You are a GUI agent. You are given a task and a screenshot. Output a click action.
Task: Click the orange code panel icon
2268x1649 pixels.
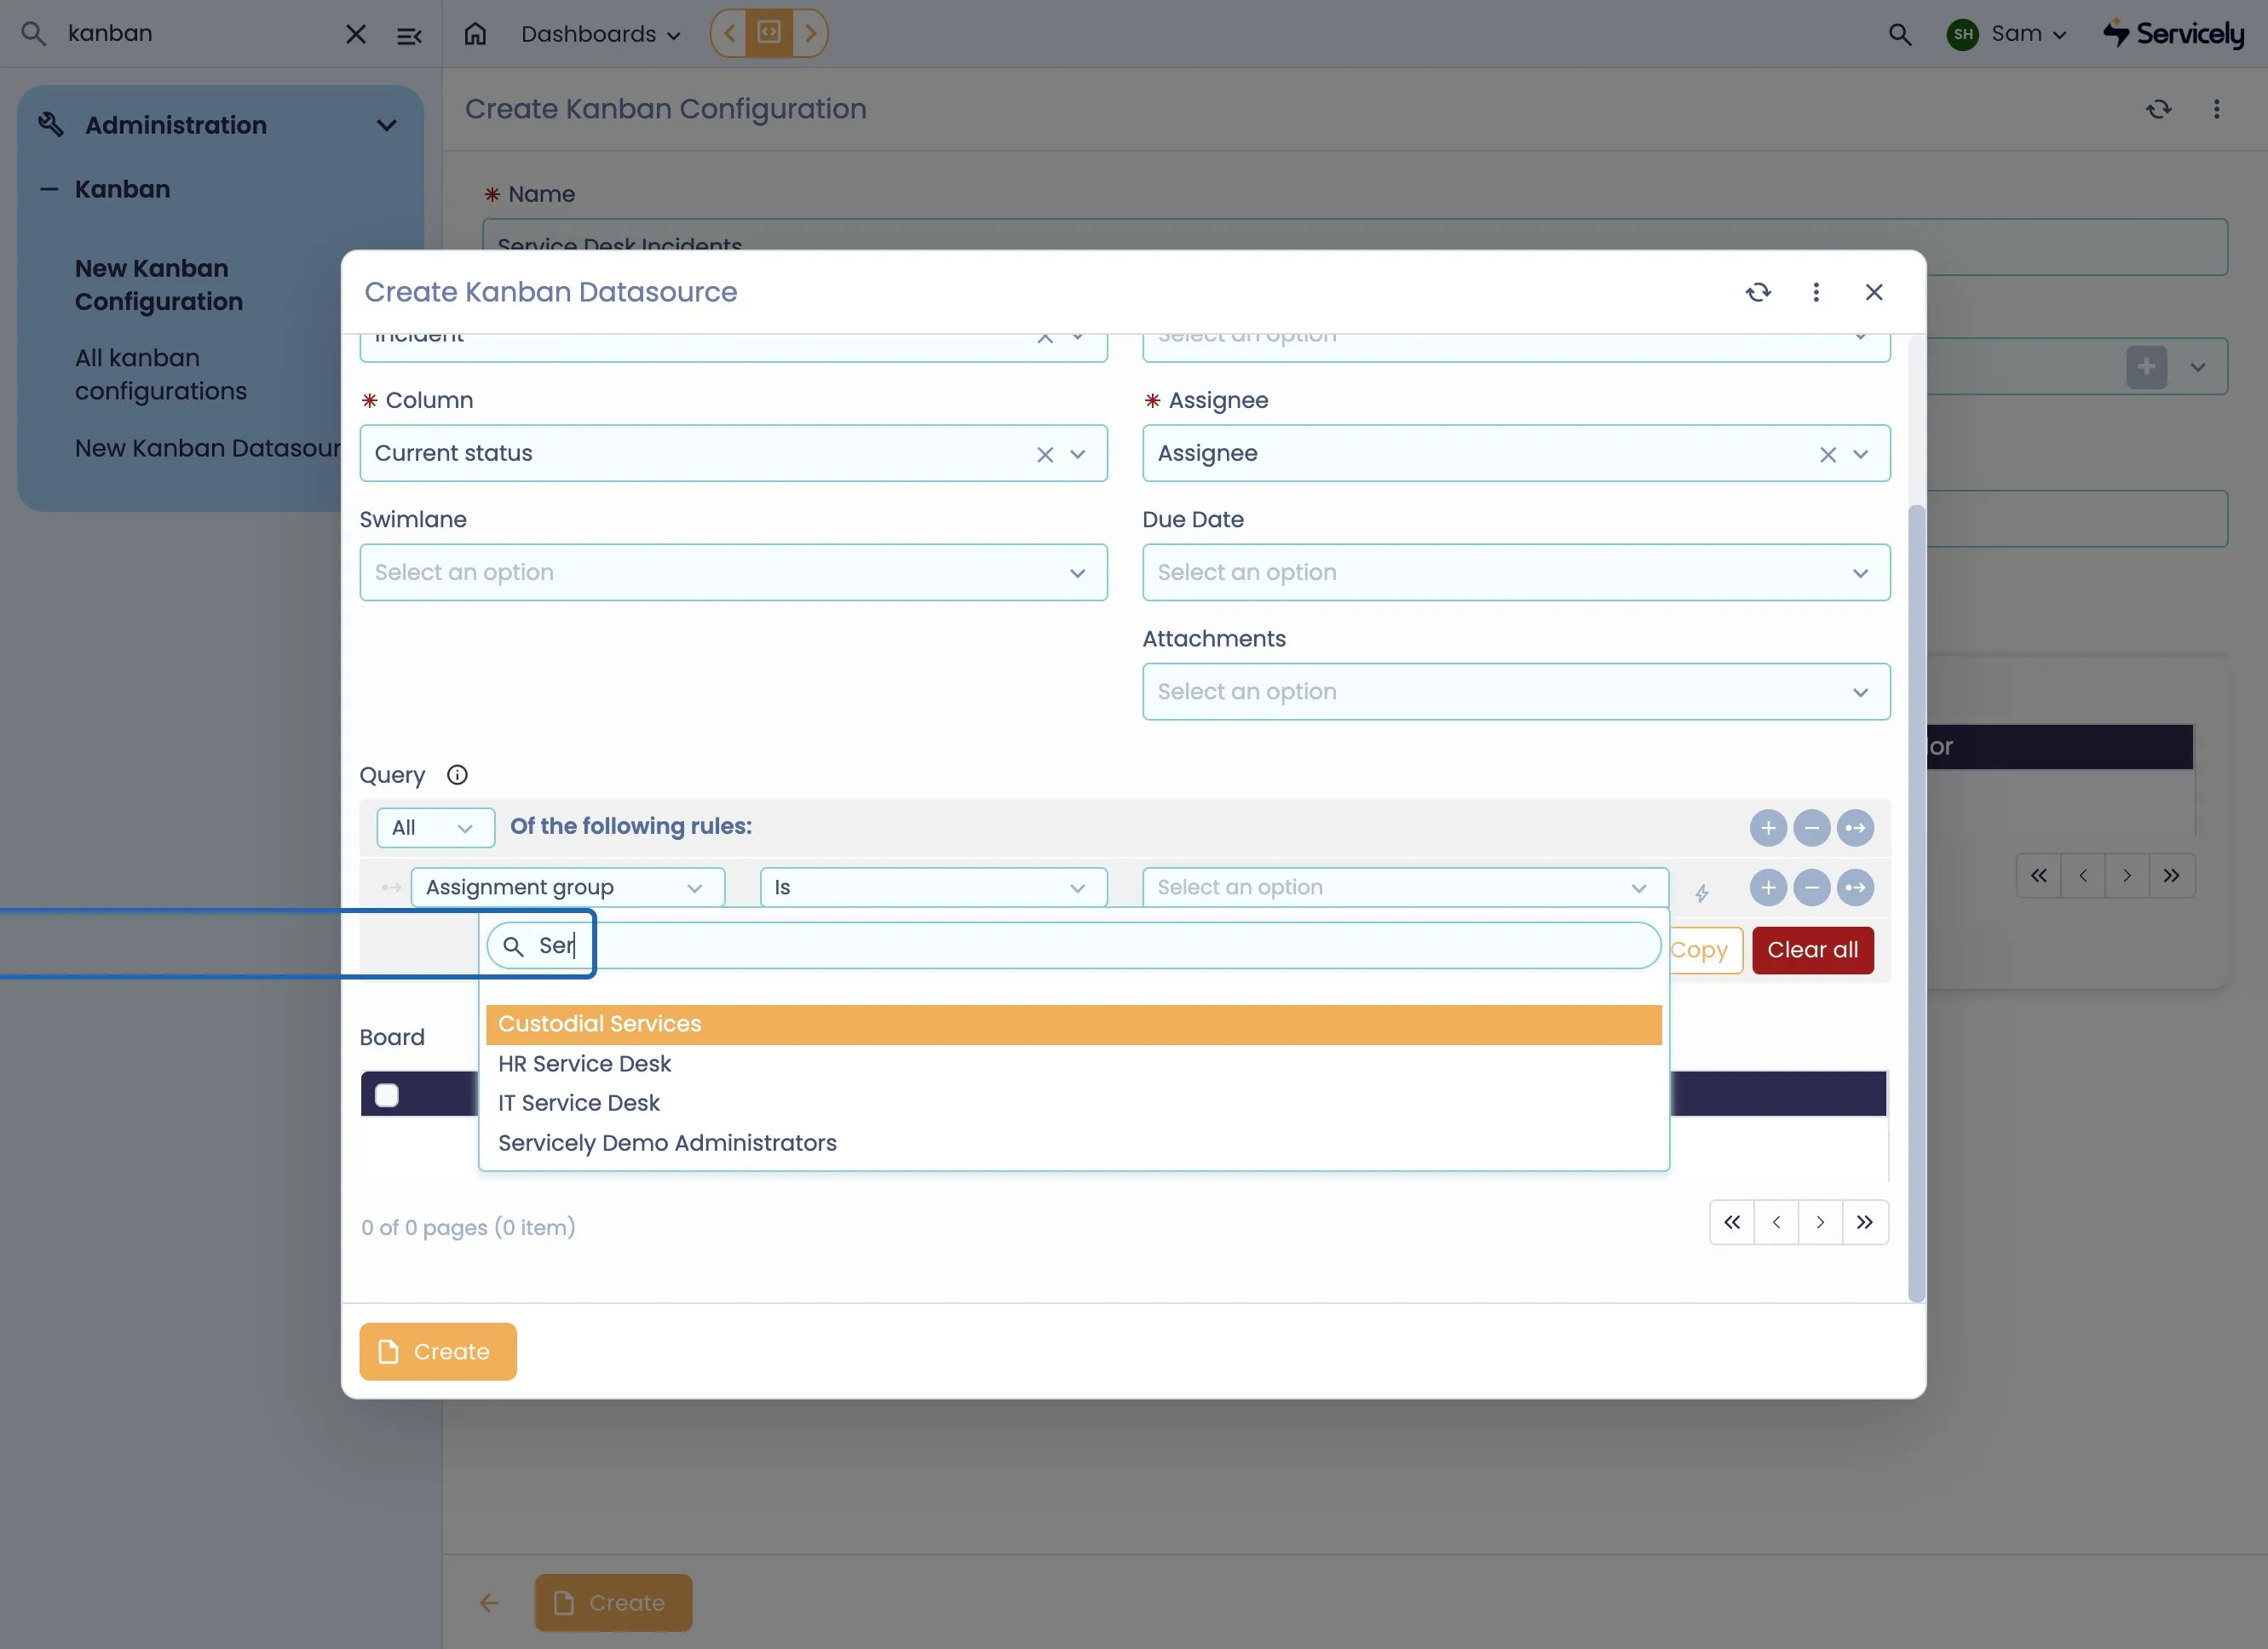tap(769, 33)
